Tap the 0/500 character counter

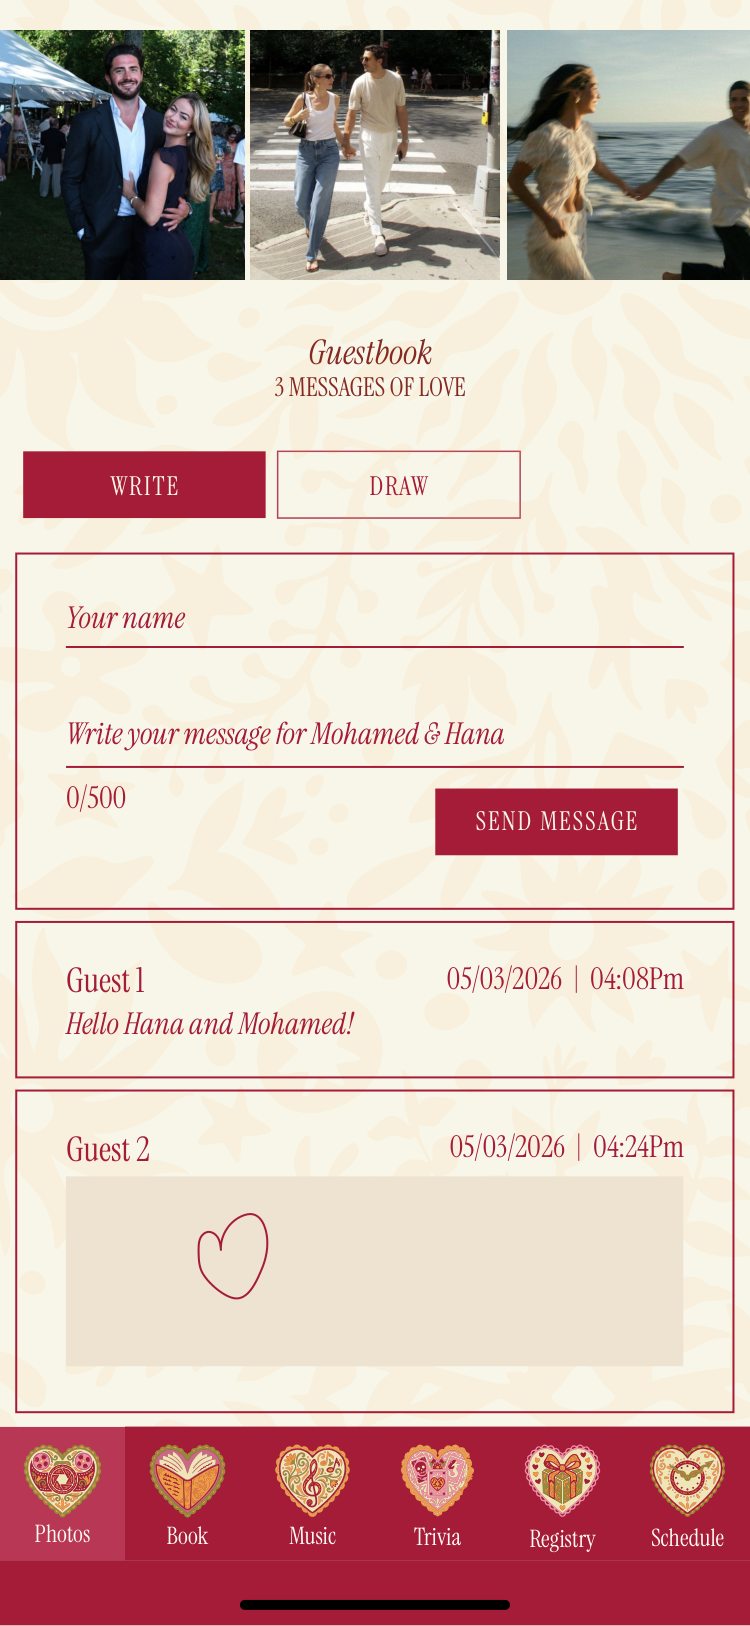(x=96, y=798)
